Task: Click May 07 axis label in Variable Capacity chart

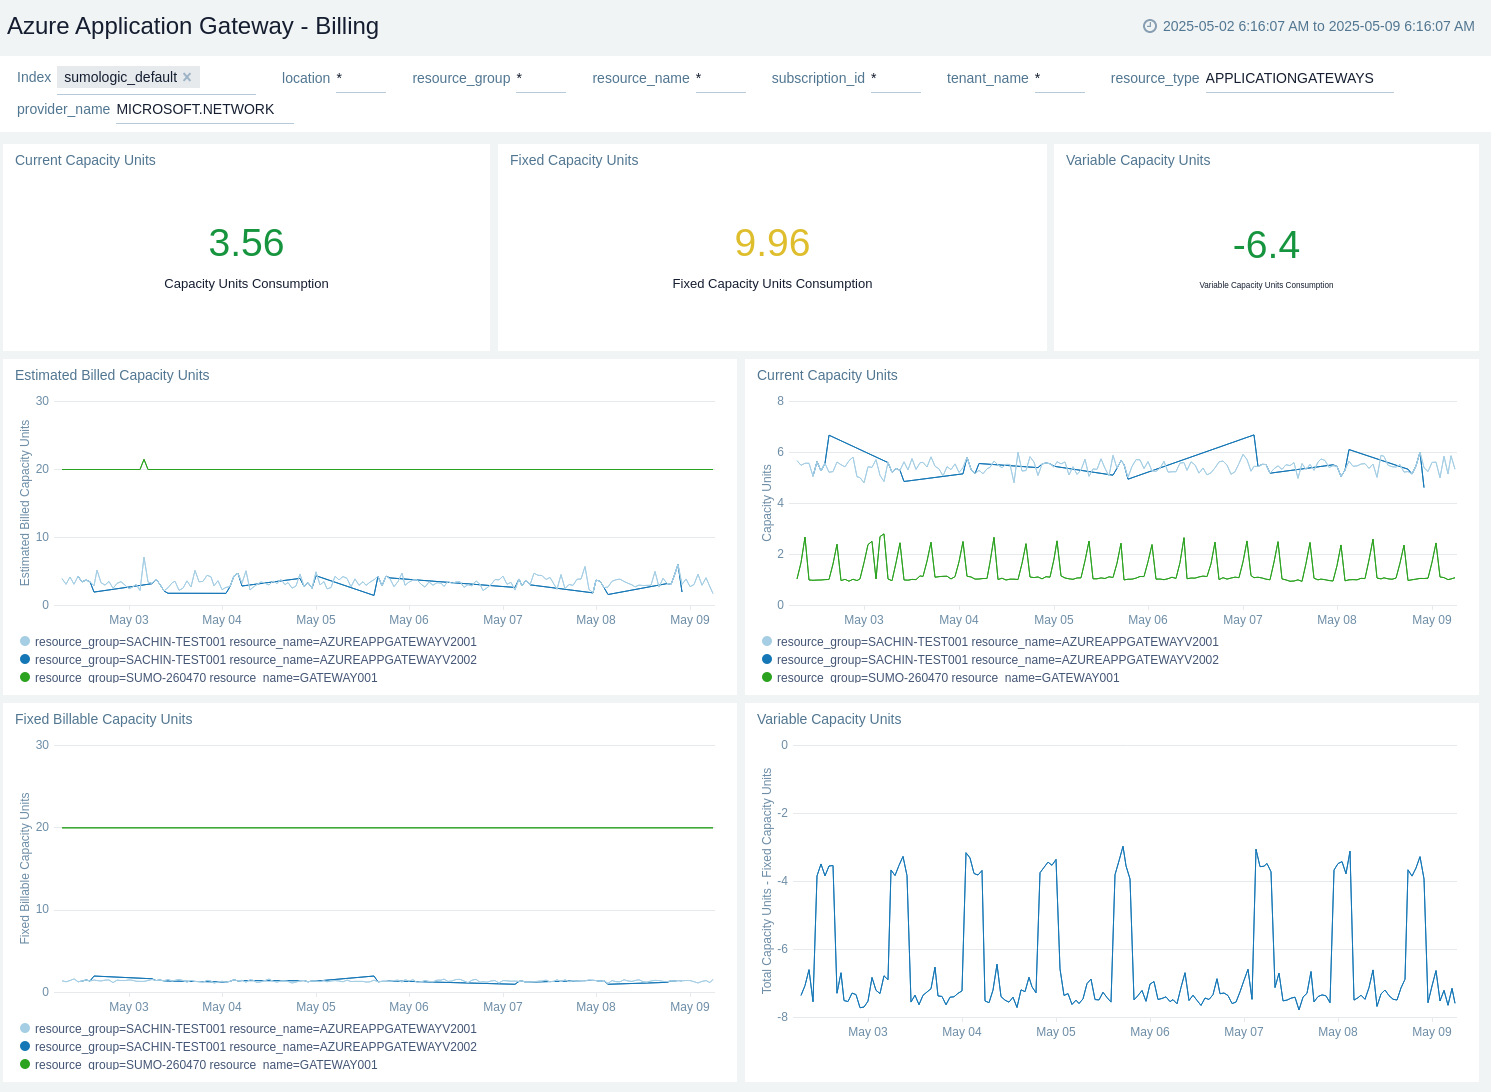Action: tap(1244, 1032)
